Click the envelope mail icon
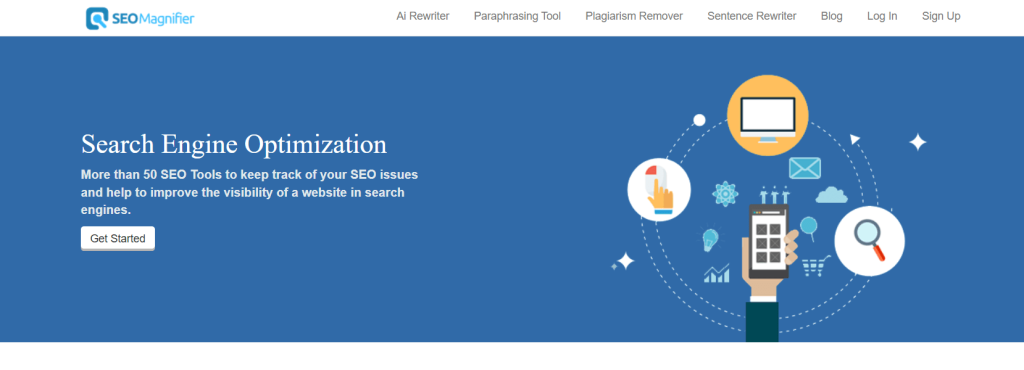Screen dimensions: 1024x370 (x=805, y=168)
